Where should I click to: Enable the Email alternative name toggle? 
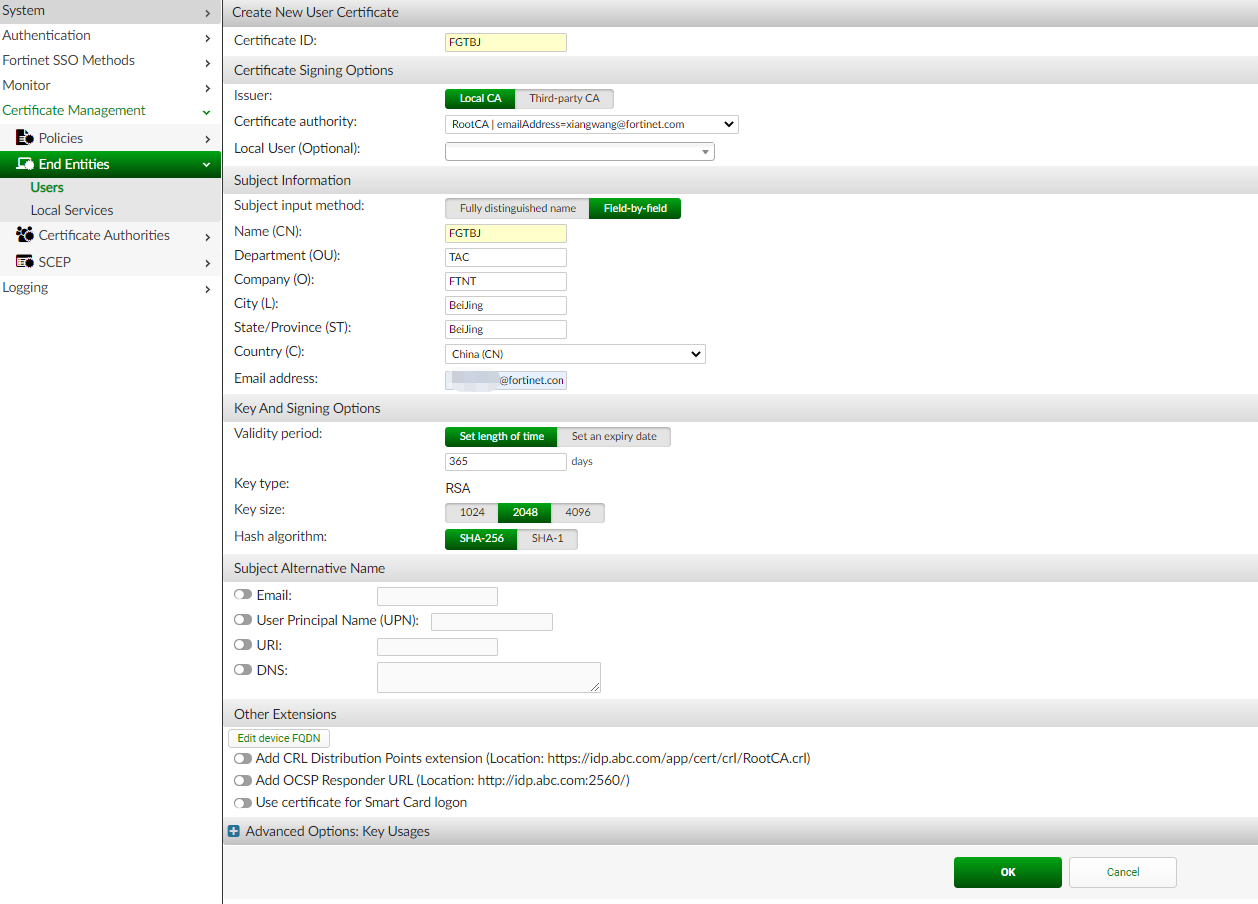pos(243,595)
